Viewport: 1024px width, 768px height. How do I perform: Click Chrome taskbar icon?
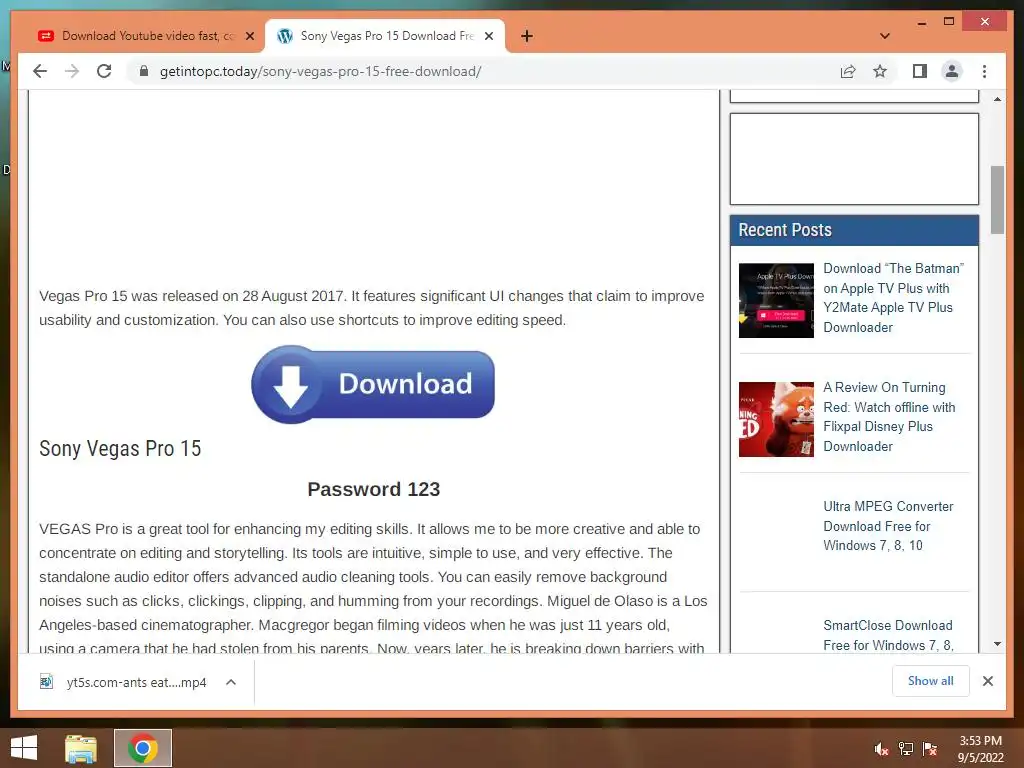point(142,748)
